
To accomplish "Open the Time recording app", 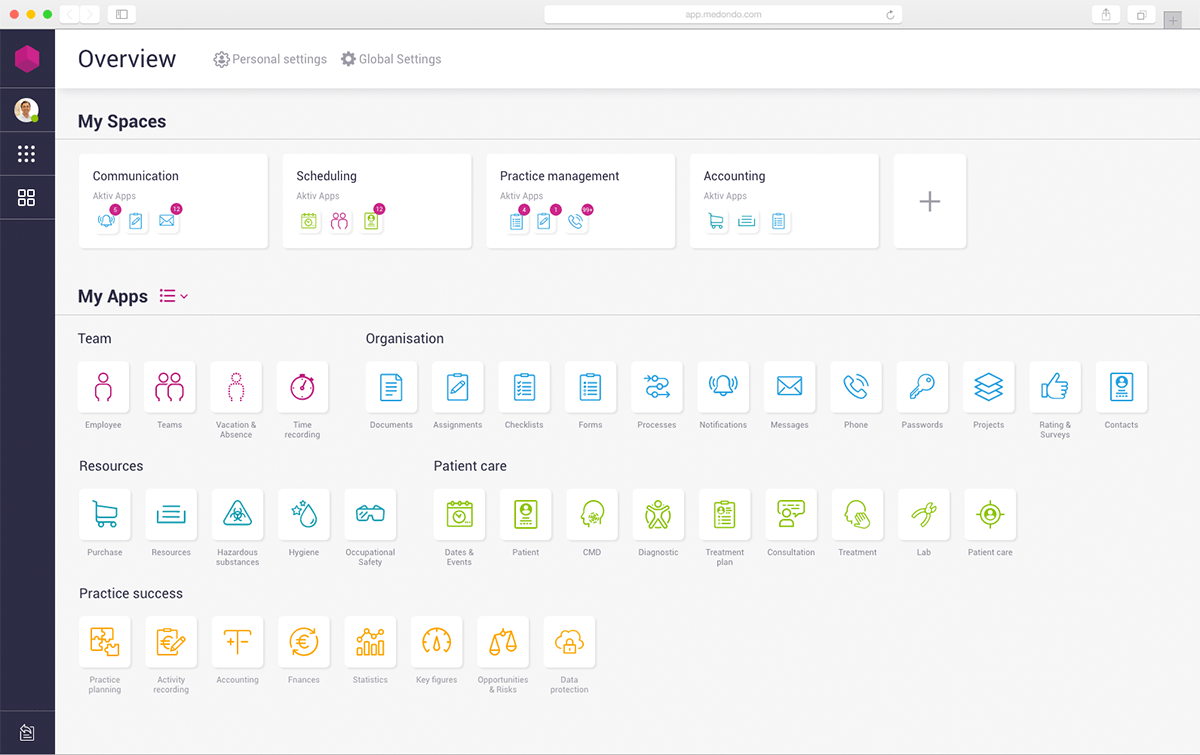I will pos(302,387).
